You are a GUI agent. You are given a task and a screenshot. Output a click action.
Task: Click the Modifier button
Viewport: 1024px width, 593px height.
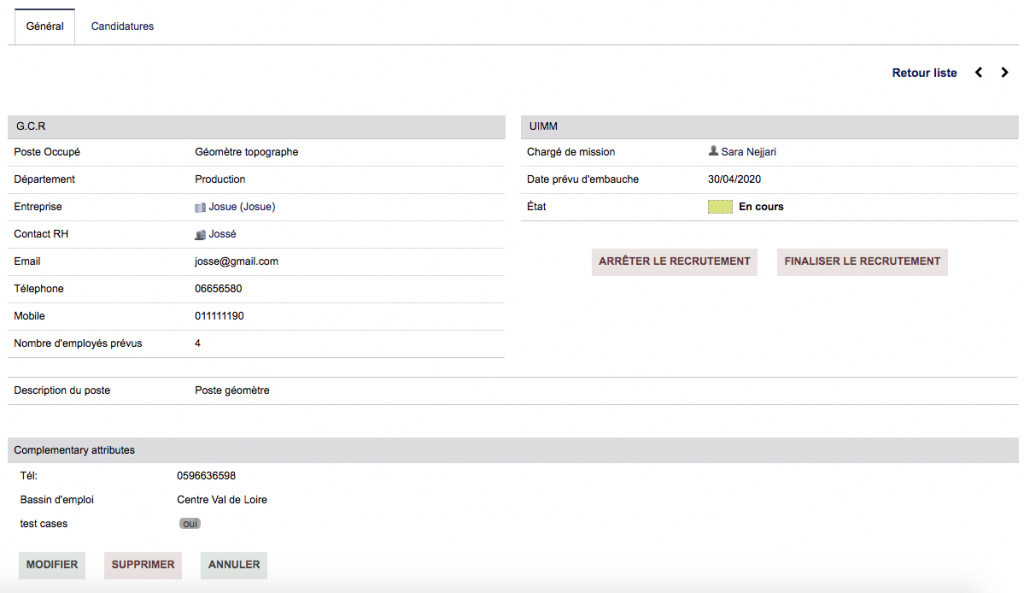pos(52,564)
